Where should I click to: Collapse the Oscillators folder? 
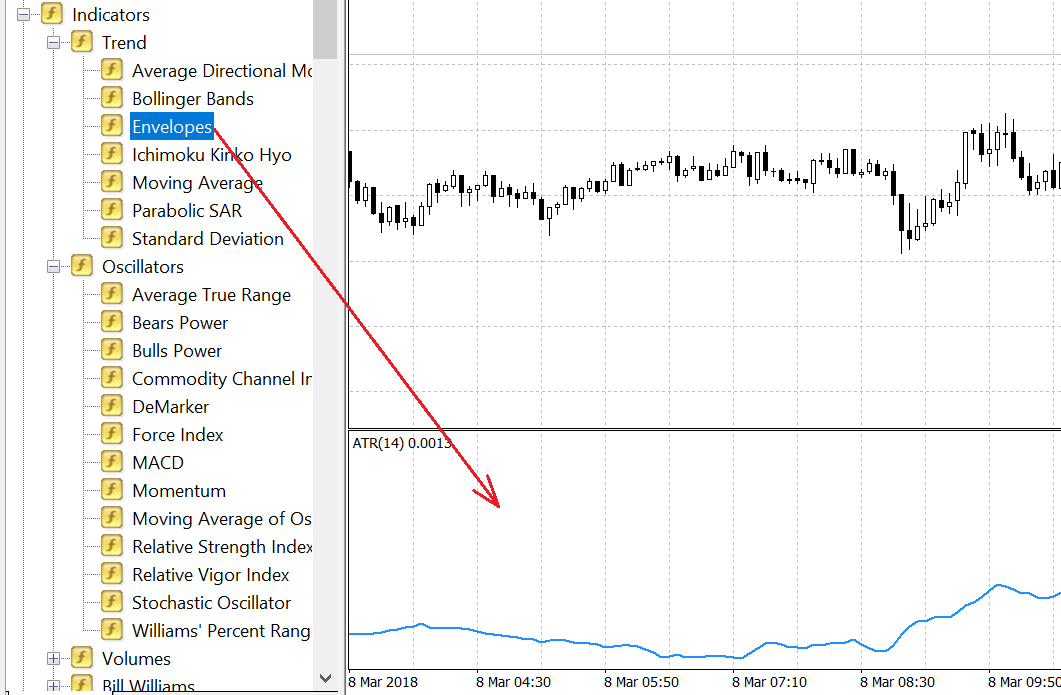(x=53, y=267)
